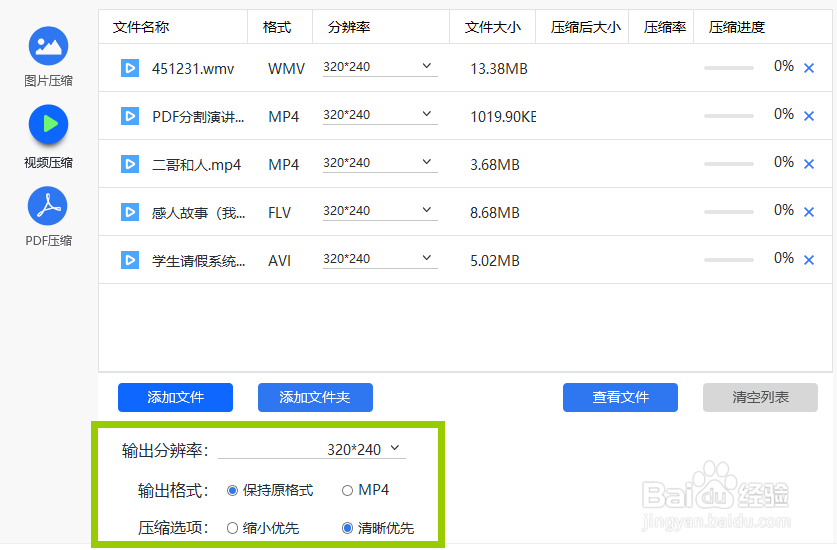The image size is (837, 550).
Task: Click the play icon beside 451231.wmv
Action: pos(130,68)
